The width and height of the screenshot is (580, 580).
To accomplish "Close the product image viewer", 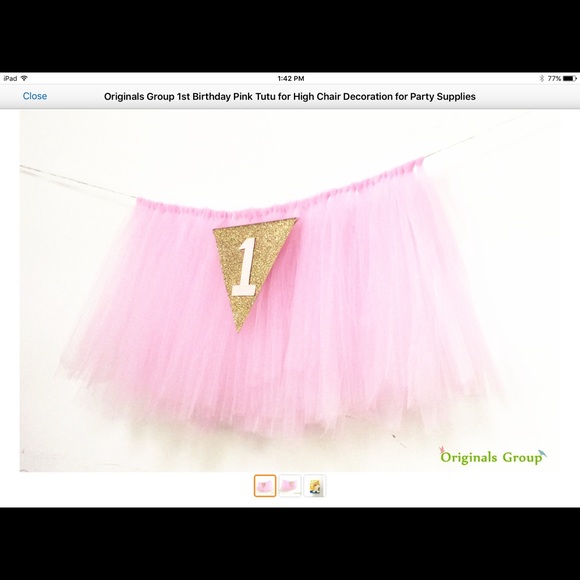I will pos(35,96).
